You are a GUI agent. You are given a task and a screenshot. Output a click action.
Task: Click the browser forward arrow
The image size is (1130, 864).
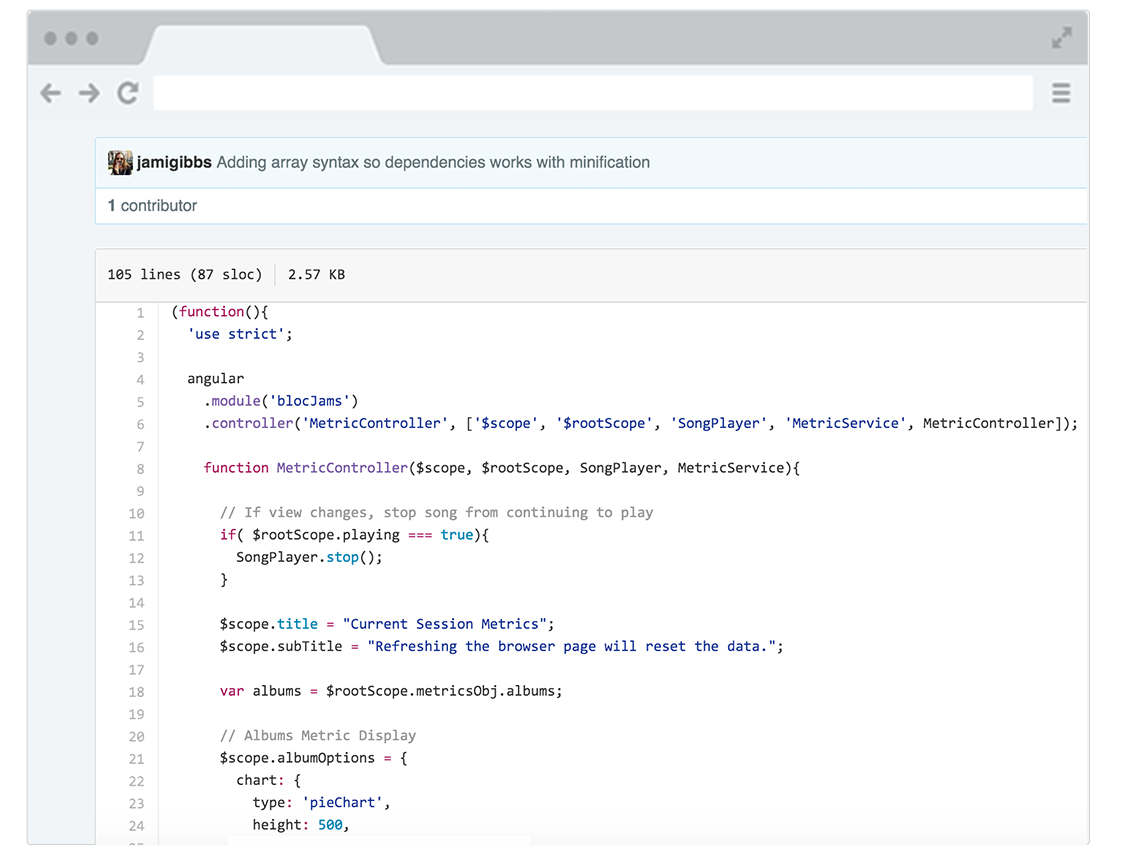[89, 93]
